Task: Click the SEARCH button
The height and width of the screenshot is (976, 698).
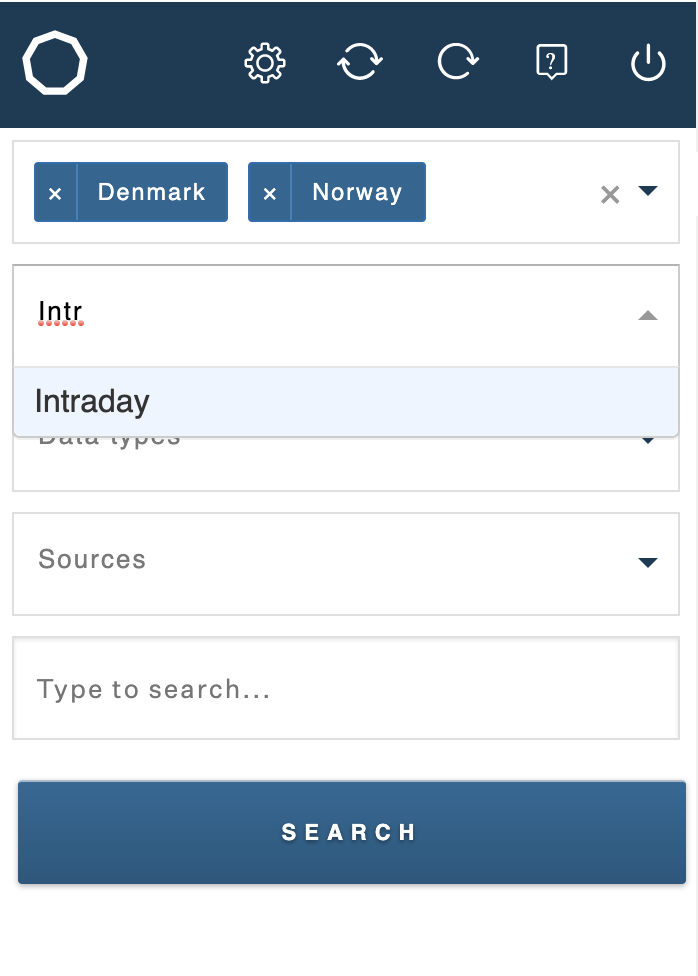Action: pos(352,832)
